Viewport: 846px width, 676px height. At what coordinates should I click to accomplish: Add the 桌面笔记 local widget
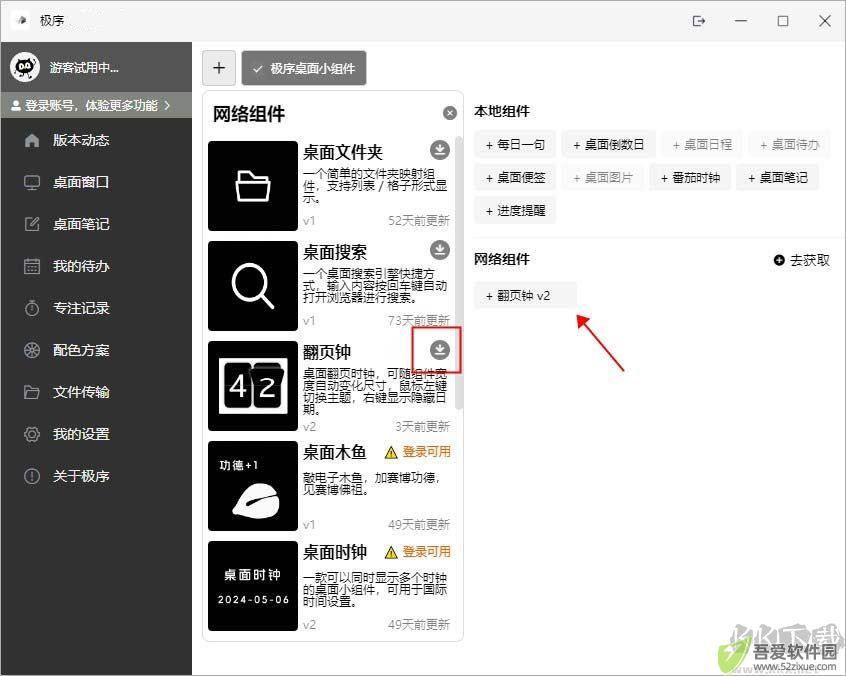click(x=777, y=177)
